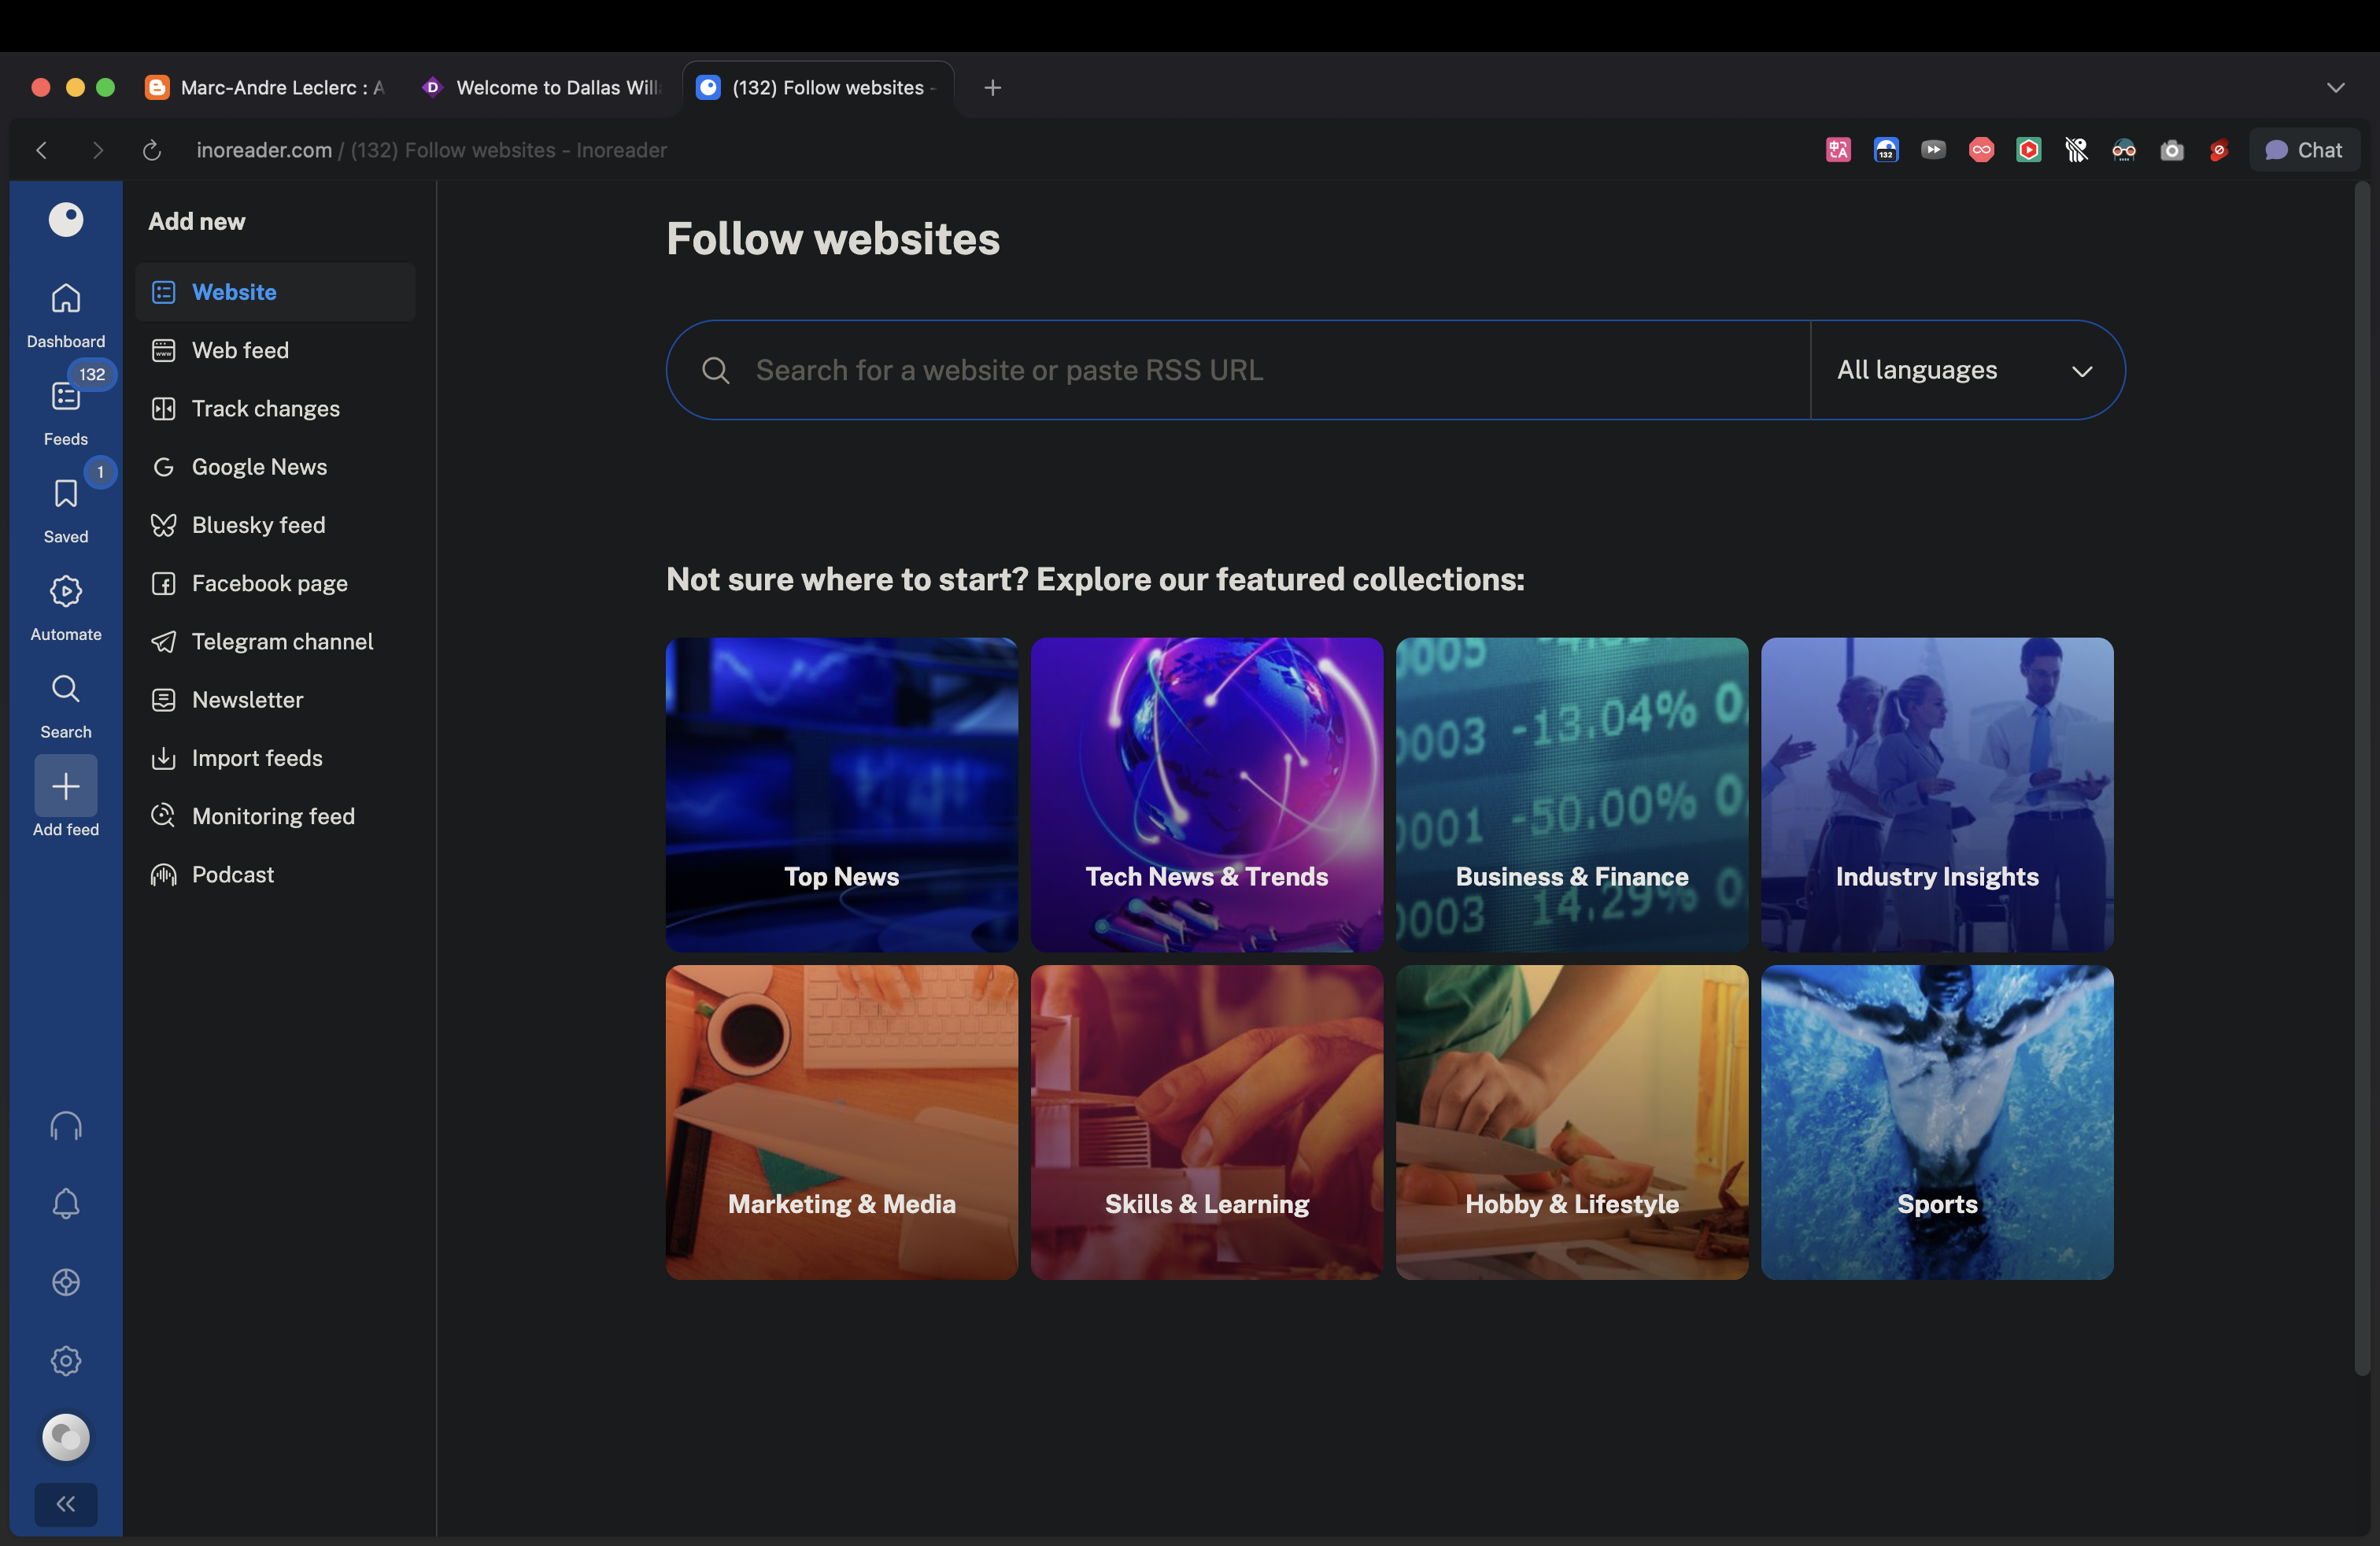Open the Add feed plus icon
This screenshot has height=1546, width=2380.
[x=65, y=786]
